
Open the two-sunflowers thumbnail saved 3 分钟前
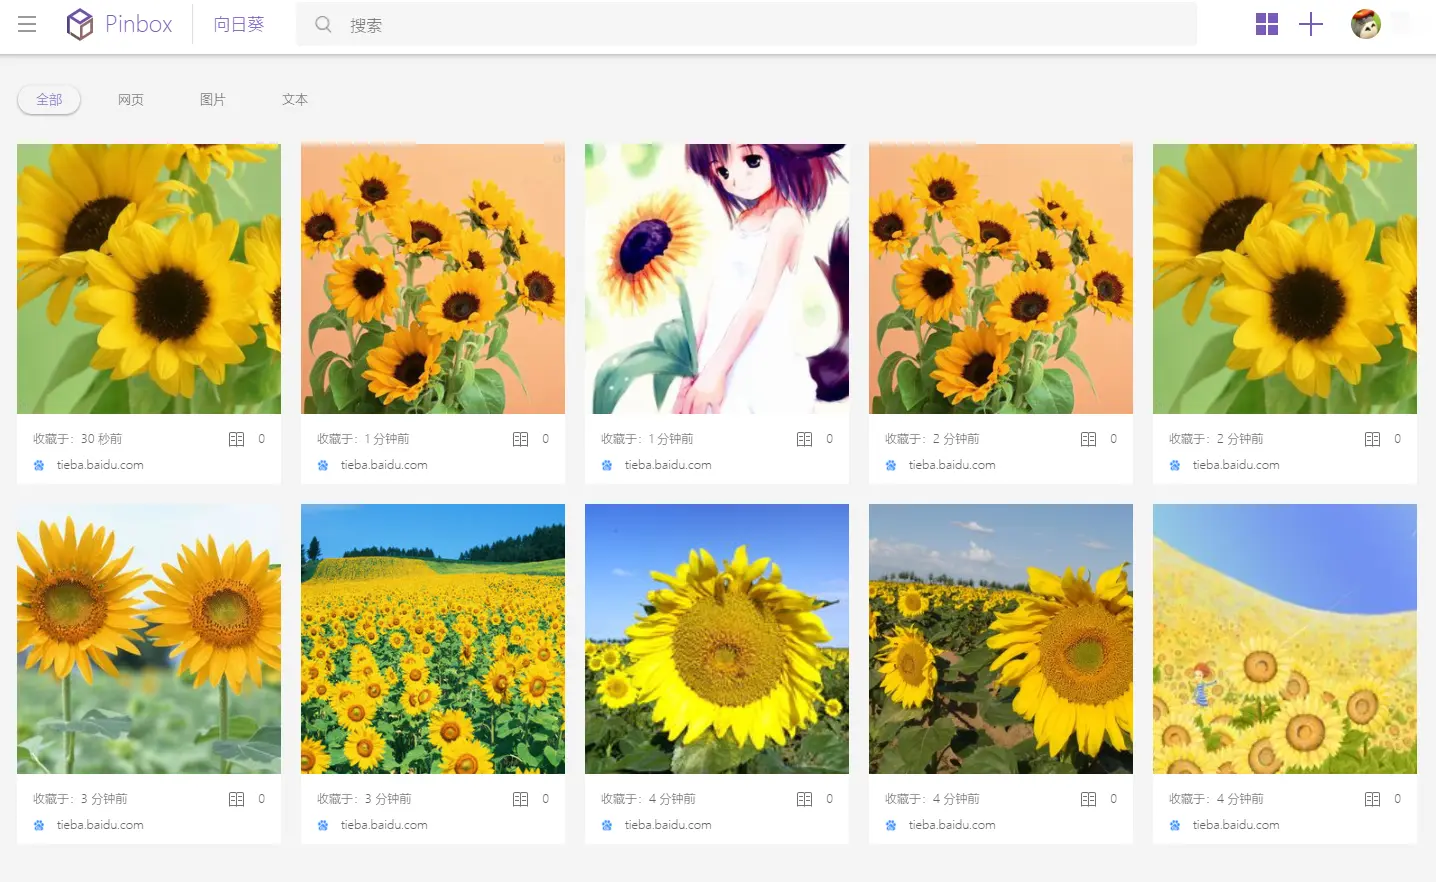point(149,639)
